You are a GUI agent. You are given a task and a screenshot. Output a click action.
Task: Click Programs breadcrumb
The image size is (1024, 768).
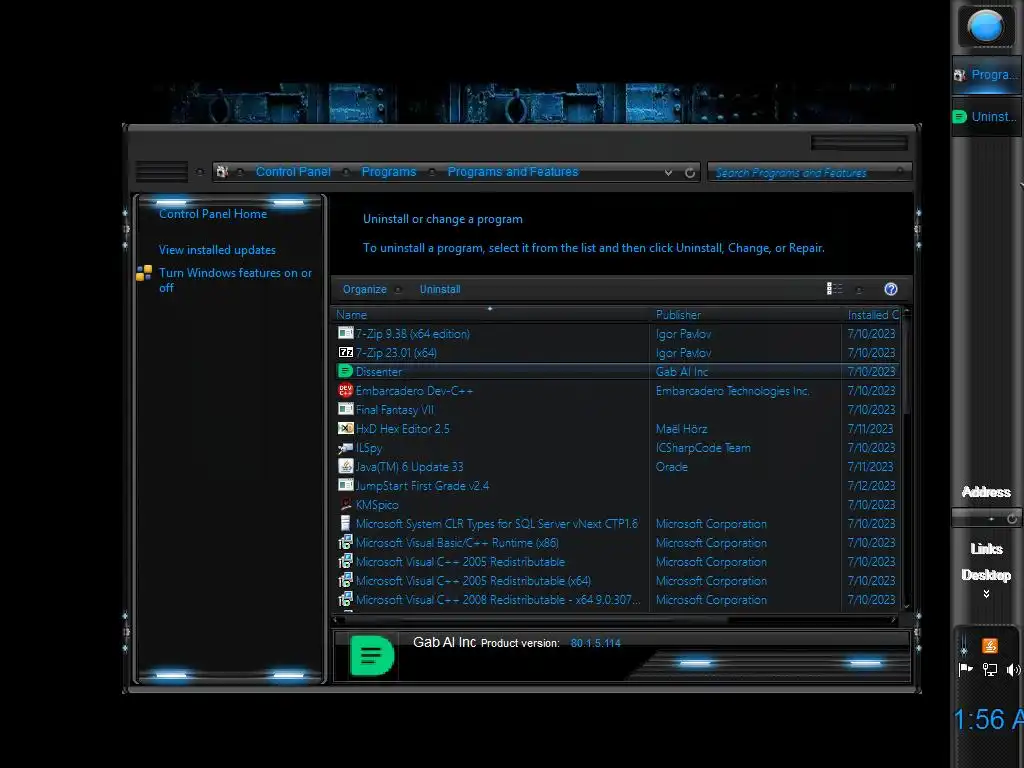[x=389, y=172]
